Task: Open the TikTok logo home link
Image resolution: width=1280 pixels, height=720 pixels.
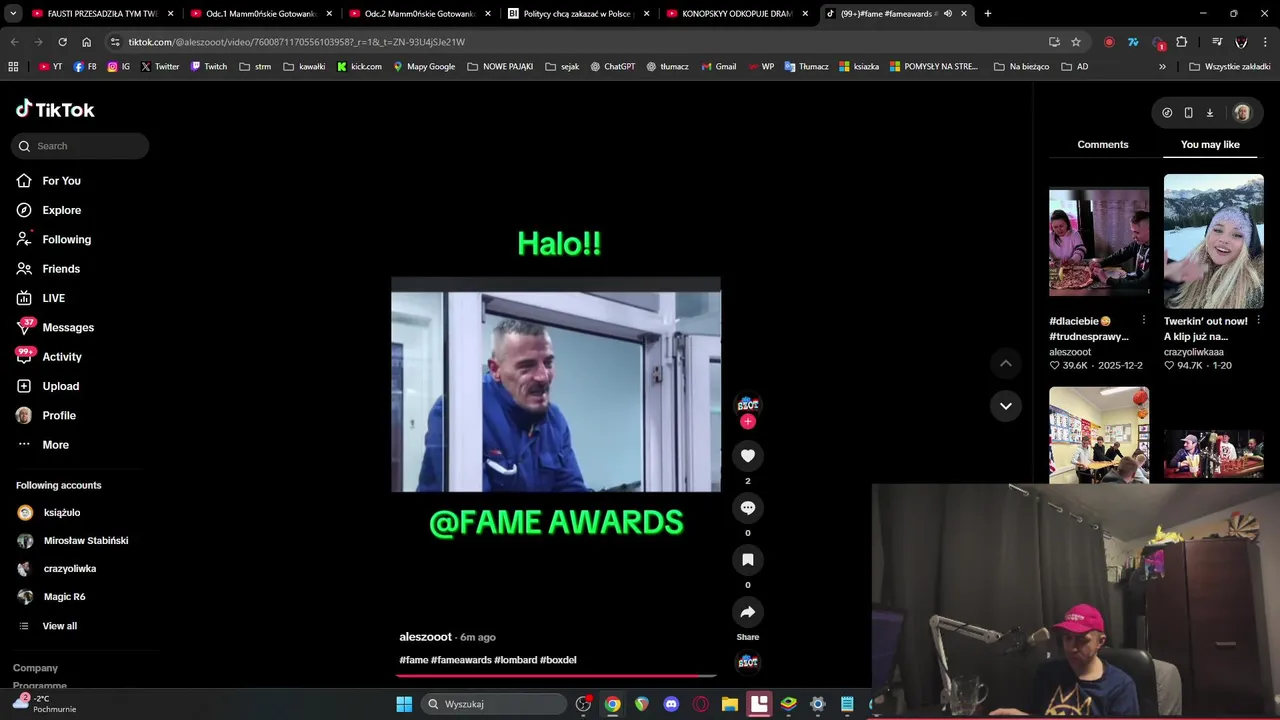Action: (55, 109)
